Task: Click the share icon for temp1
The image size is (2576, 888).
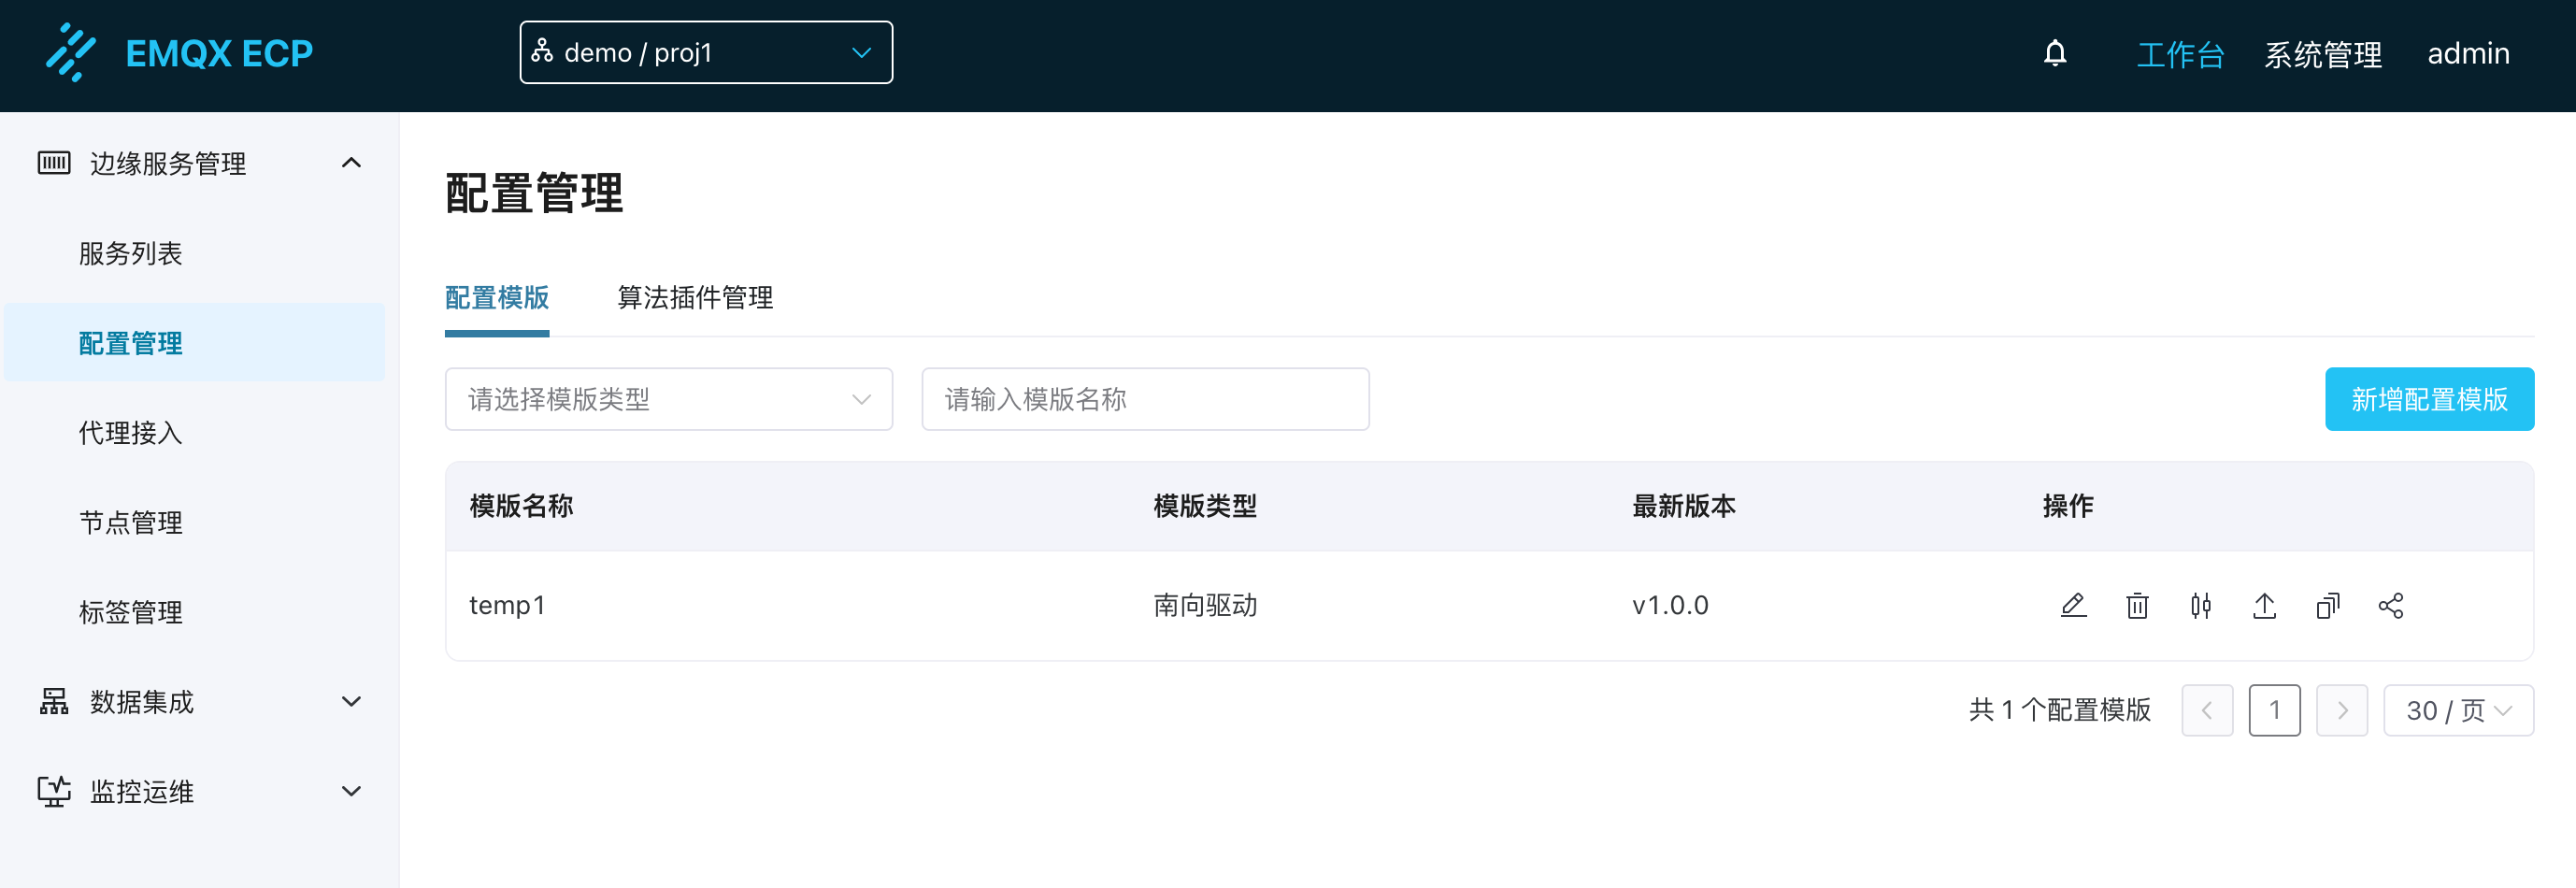Action: 2391,605
